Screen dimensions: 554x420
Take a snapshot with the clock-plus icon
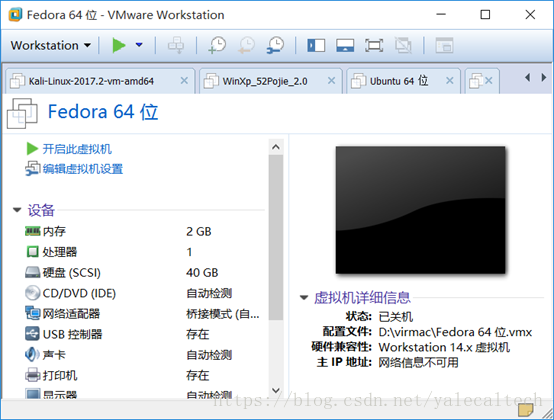pyautogui.click(x=217, y=45)
